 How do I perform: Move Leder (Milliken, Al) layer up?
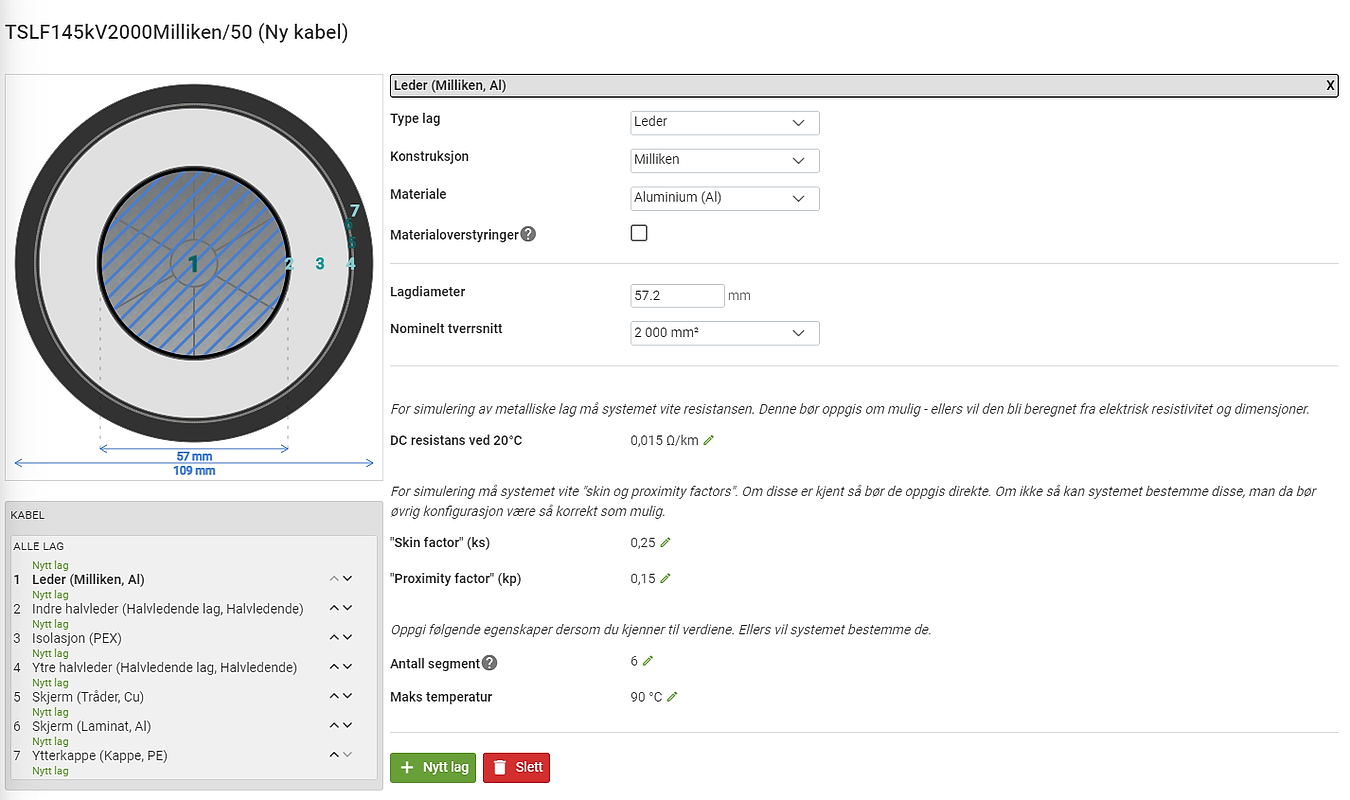[335, 578]
